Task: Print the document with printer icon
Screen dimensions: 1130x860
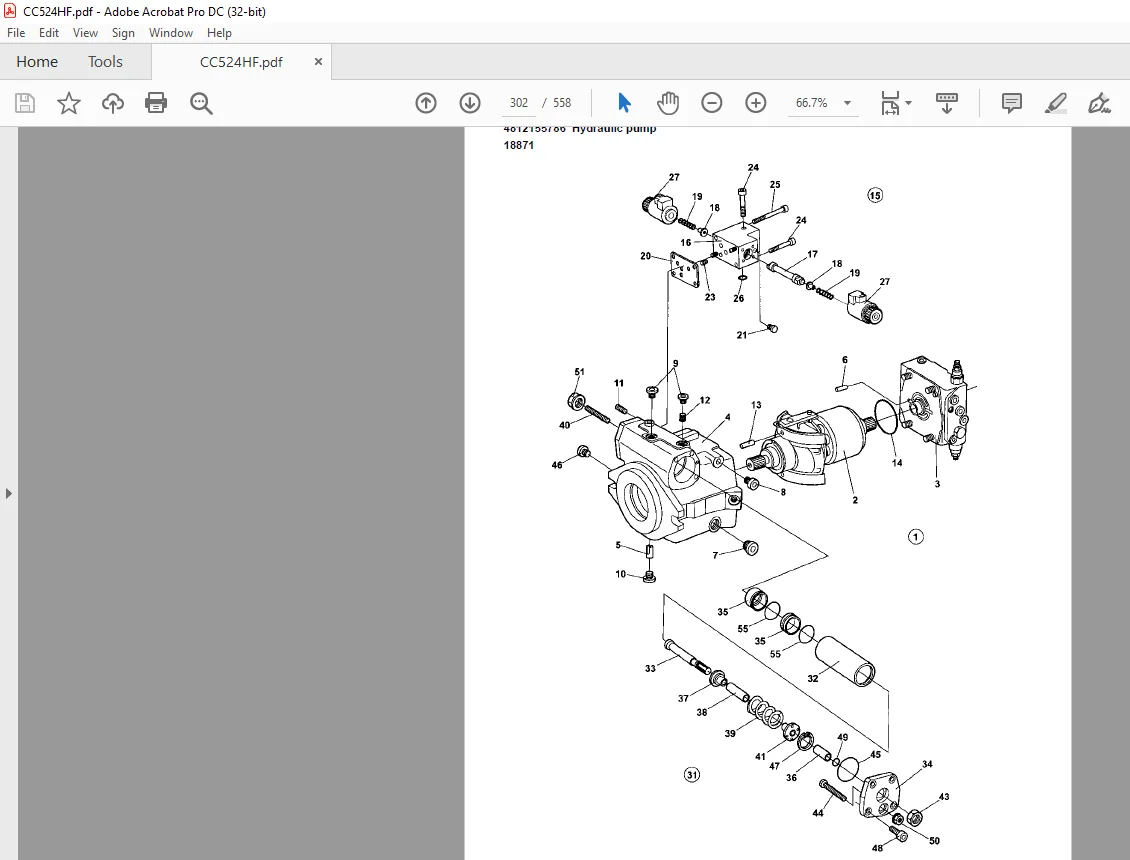Action: (x=156, y=103)
